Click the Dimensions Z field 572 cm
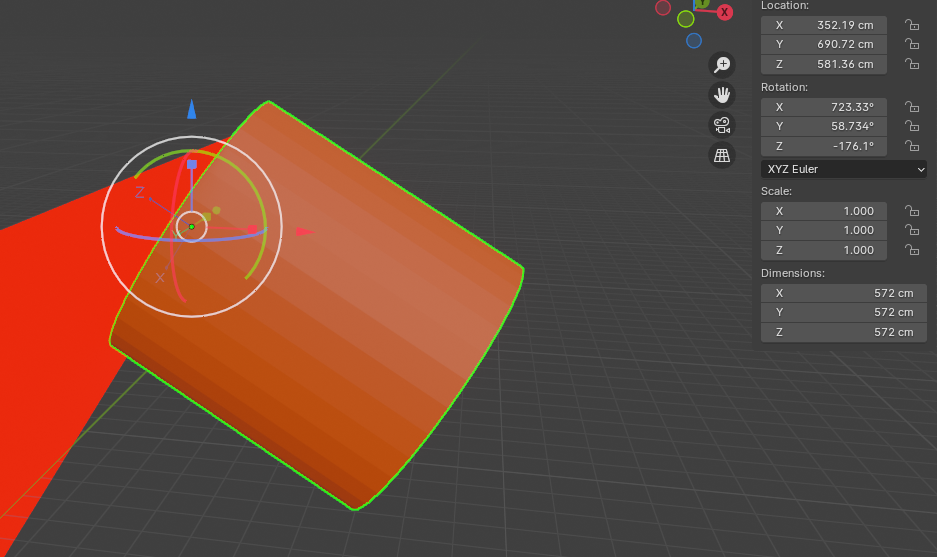 (x=844, y=332)
